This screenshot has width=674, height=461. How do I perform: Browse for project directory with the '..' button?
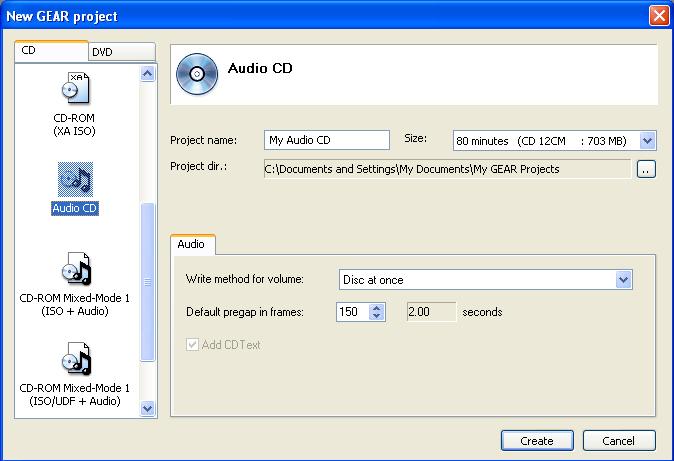(x=646, y=170)
